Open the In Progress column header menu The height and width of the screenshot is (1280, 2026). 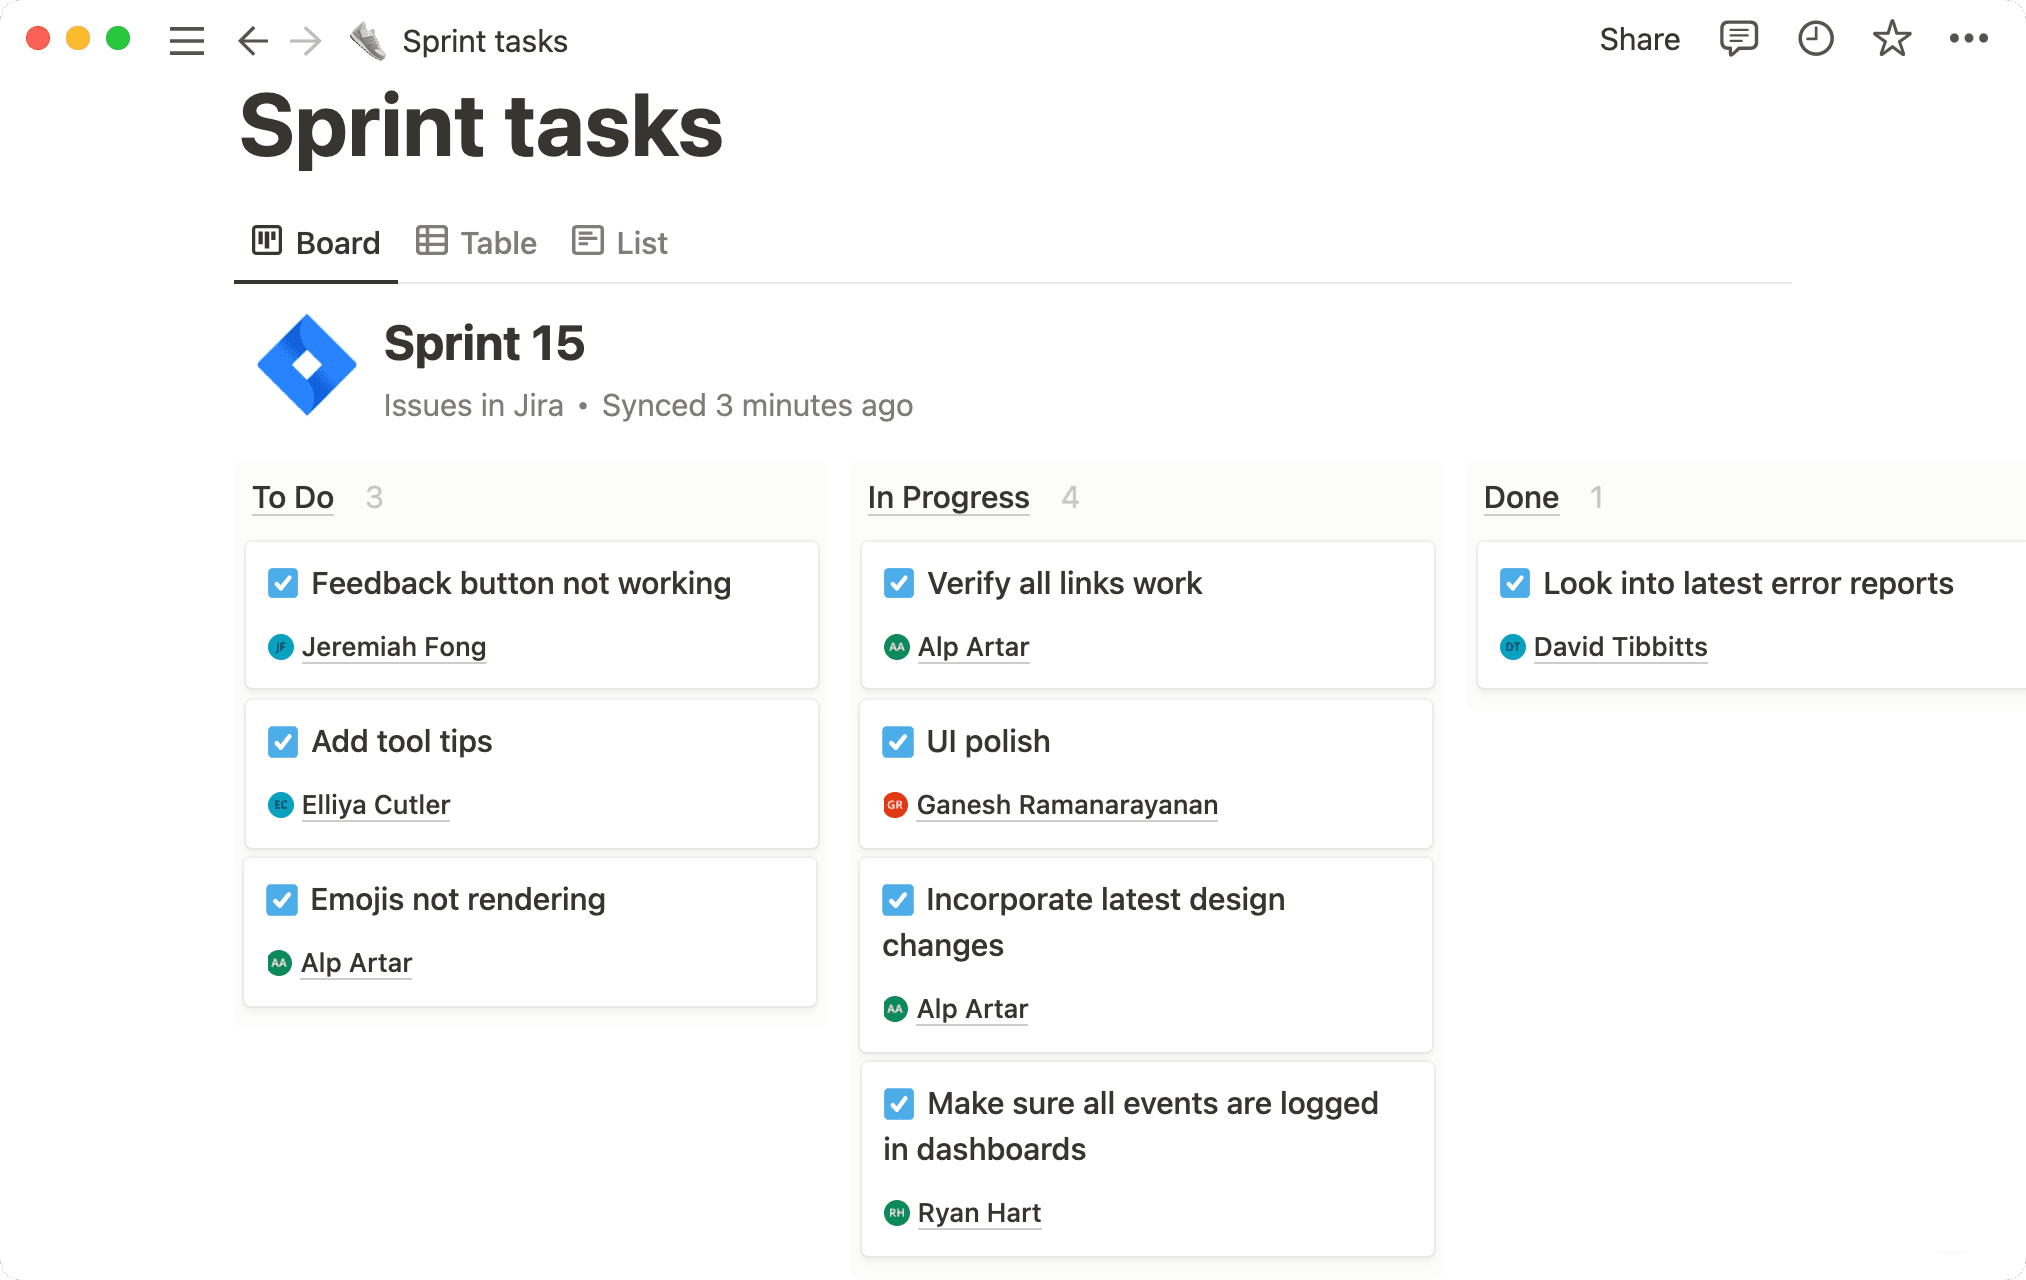click(x=948, y=497)
